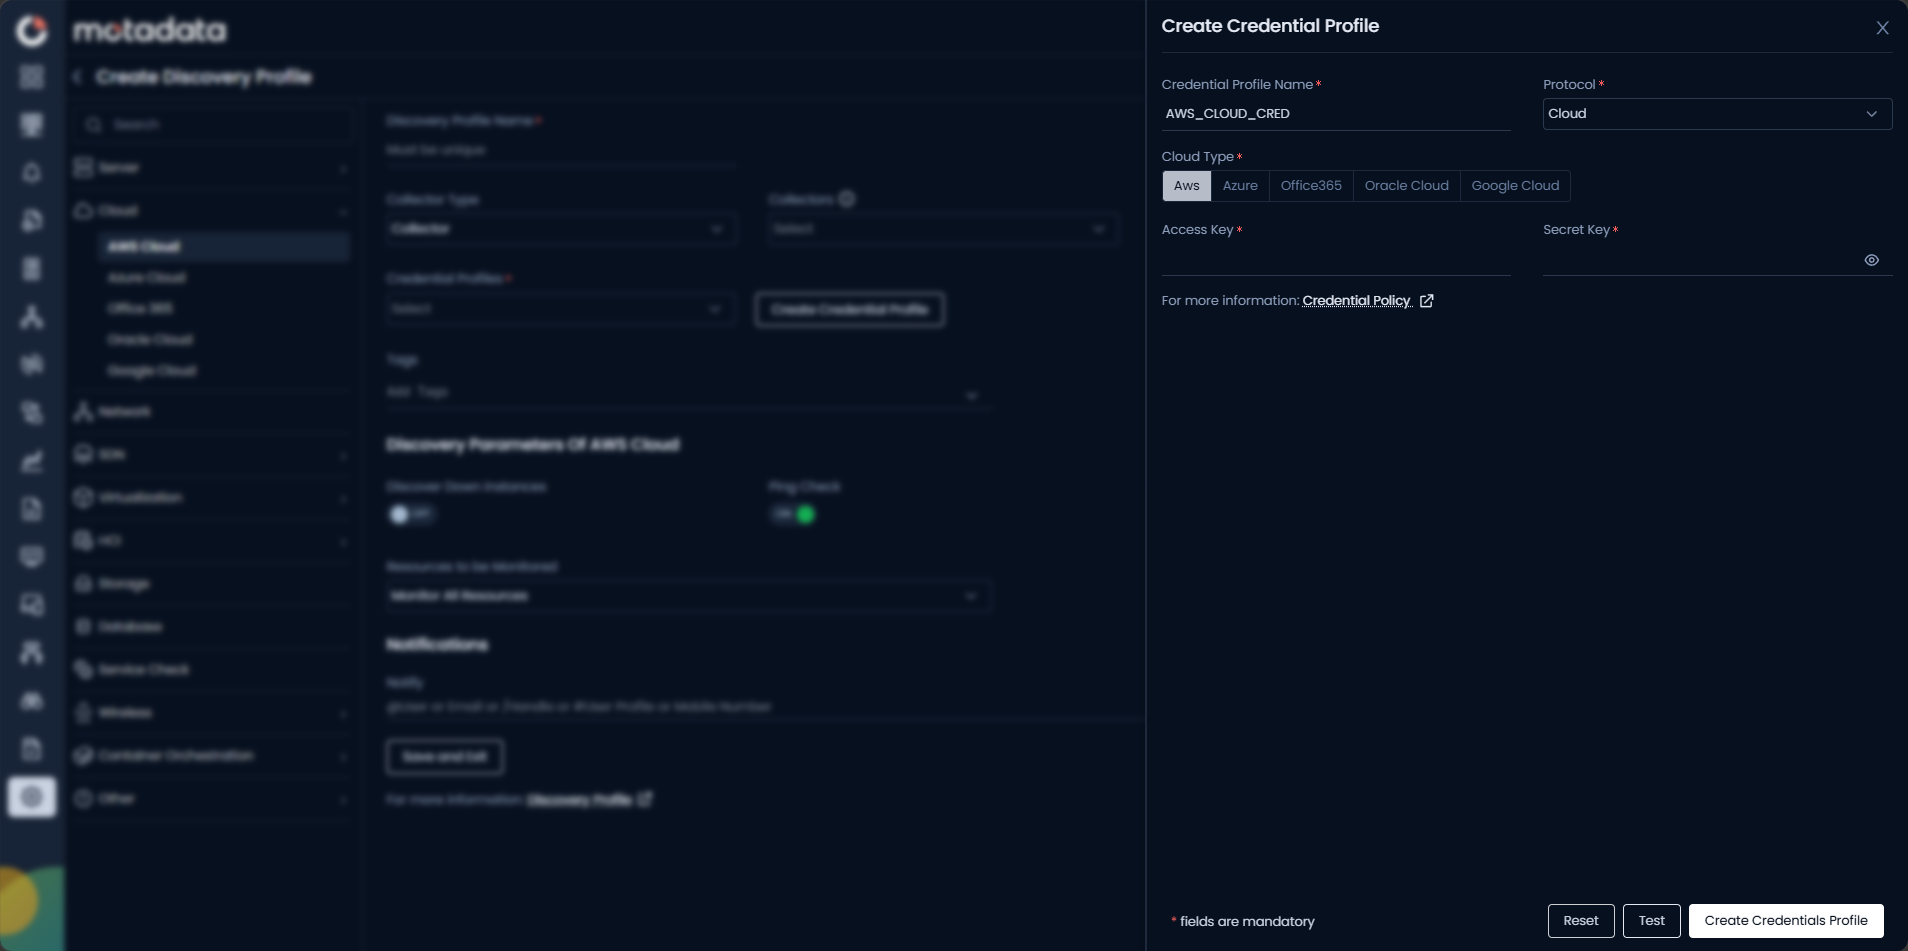The width and height of the screenshot is (1908, 951).
Task: Select the Service Check category
Action: (x=211, y=670)
